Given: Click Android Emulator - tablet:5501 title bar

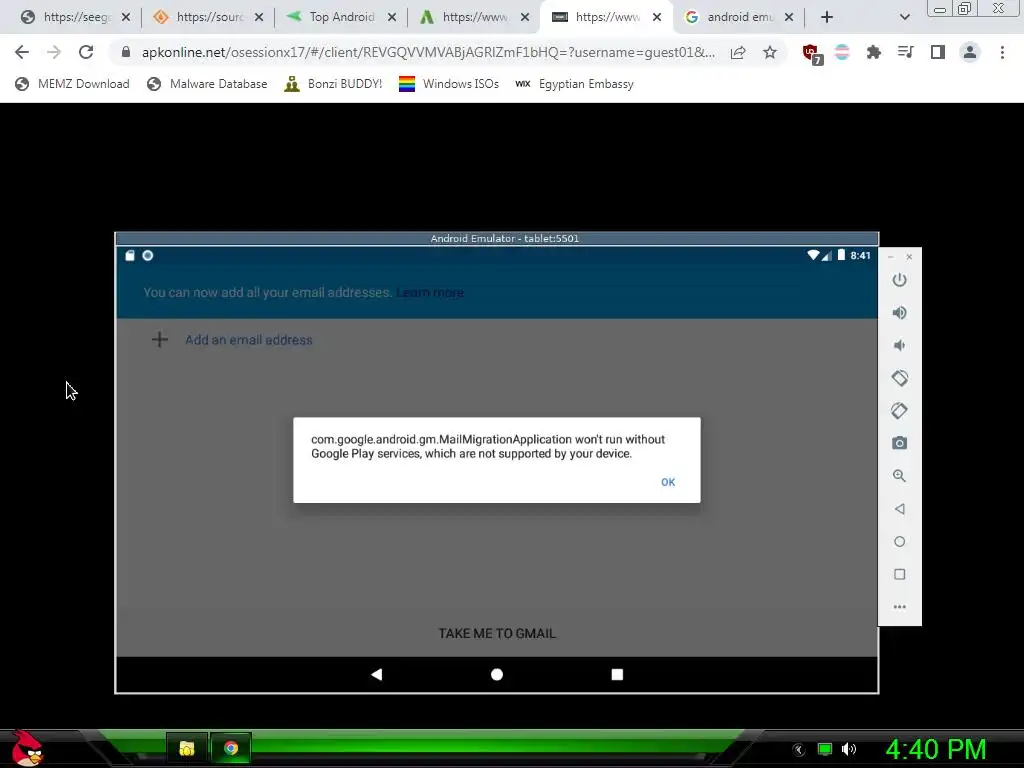Looking at the screenshot, I should (497, 238).
